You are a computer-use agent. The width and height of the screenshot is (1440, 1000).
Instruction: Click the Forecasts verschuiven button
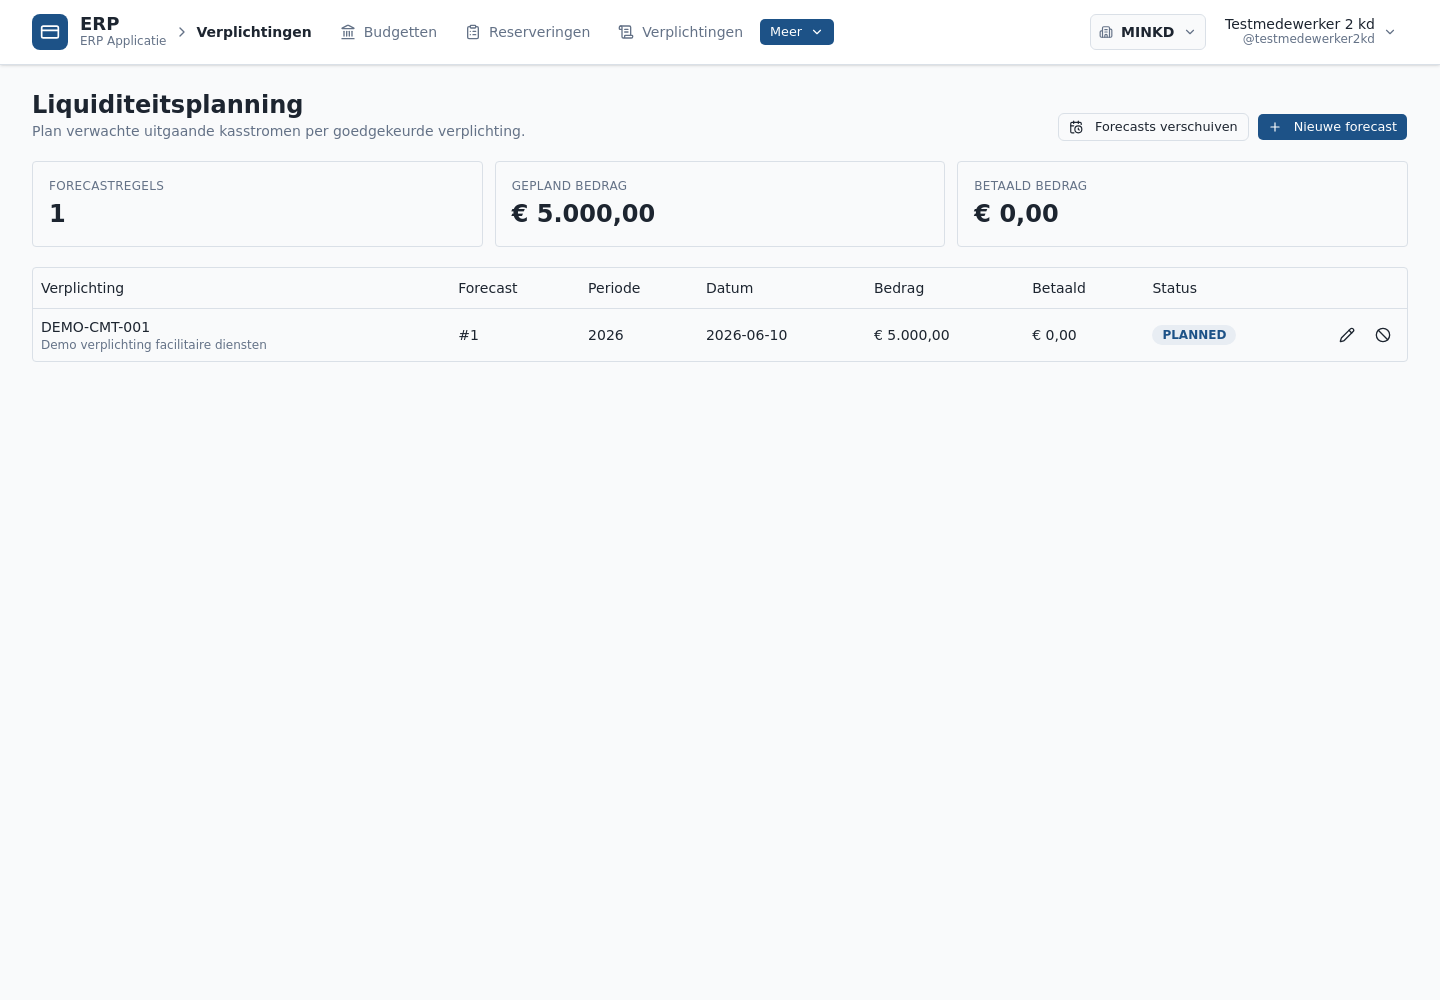1153,127
